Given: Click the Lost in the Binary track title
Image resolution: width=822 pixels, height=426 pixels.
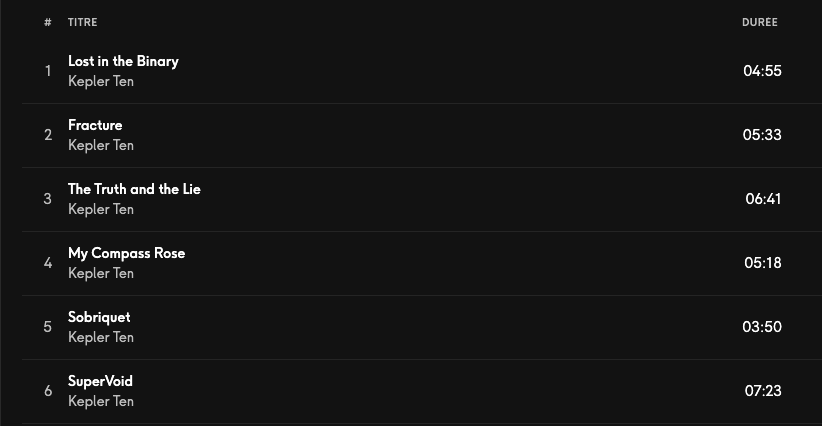Looking at the screenshot, I should click(x=123, y=61).
